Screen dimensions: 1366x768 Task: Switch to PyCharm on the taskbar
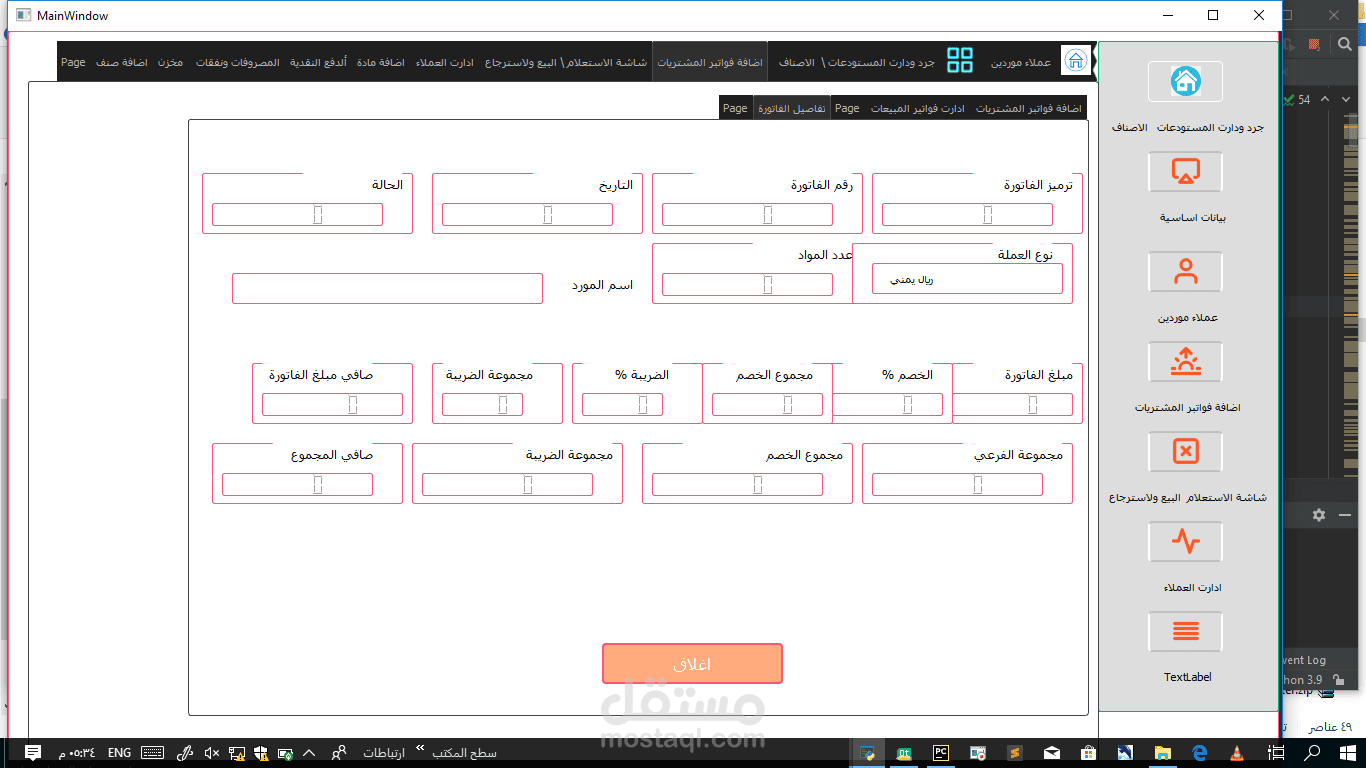pos(941,753)
